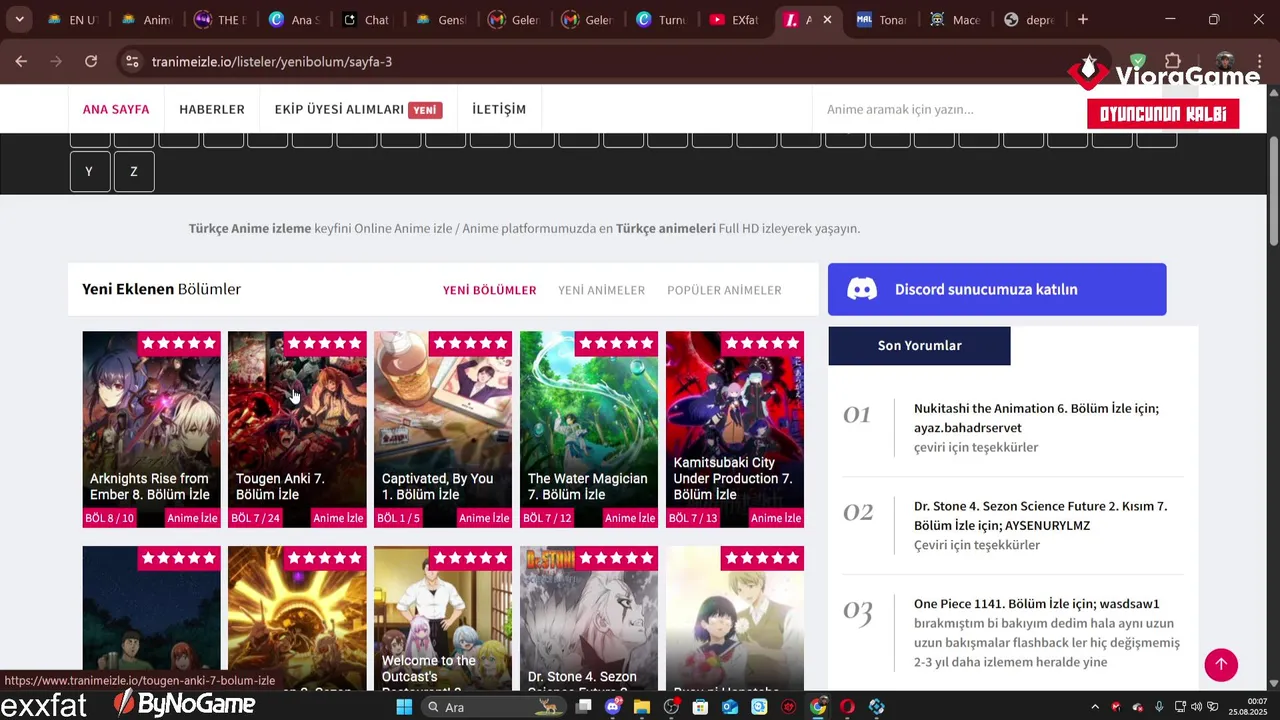Filter anime list by letter Y

tap(89, 172)
